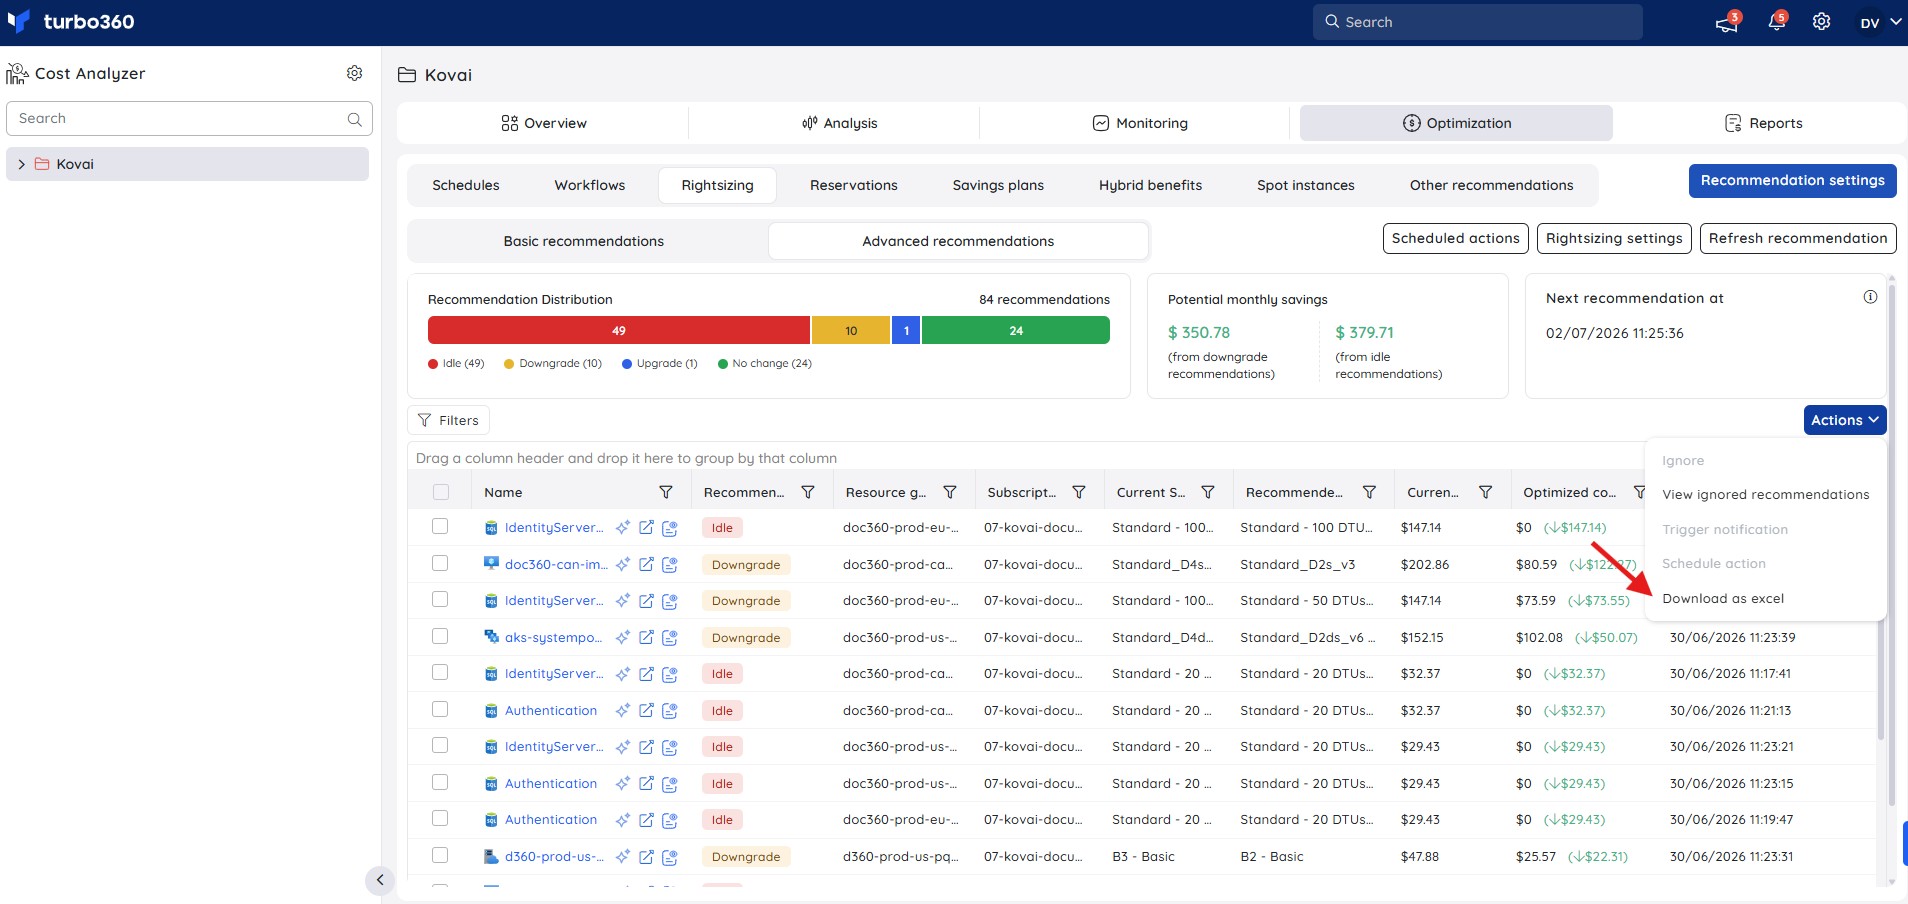Viewport: 1908px width, 904px height.
Task: Filter the Current cost column
Action: tap(1486, 492)
